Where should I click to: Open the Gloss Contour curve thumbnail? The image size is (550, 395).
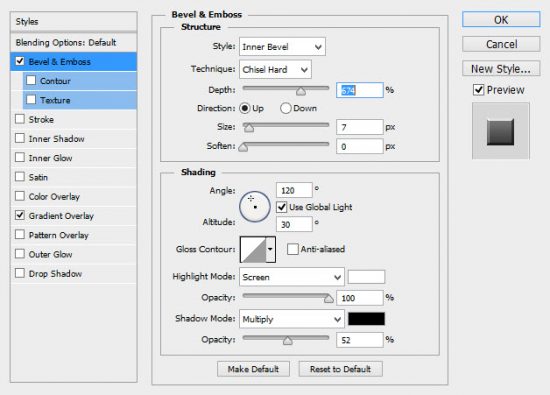(x=253, y=249)
